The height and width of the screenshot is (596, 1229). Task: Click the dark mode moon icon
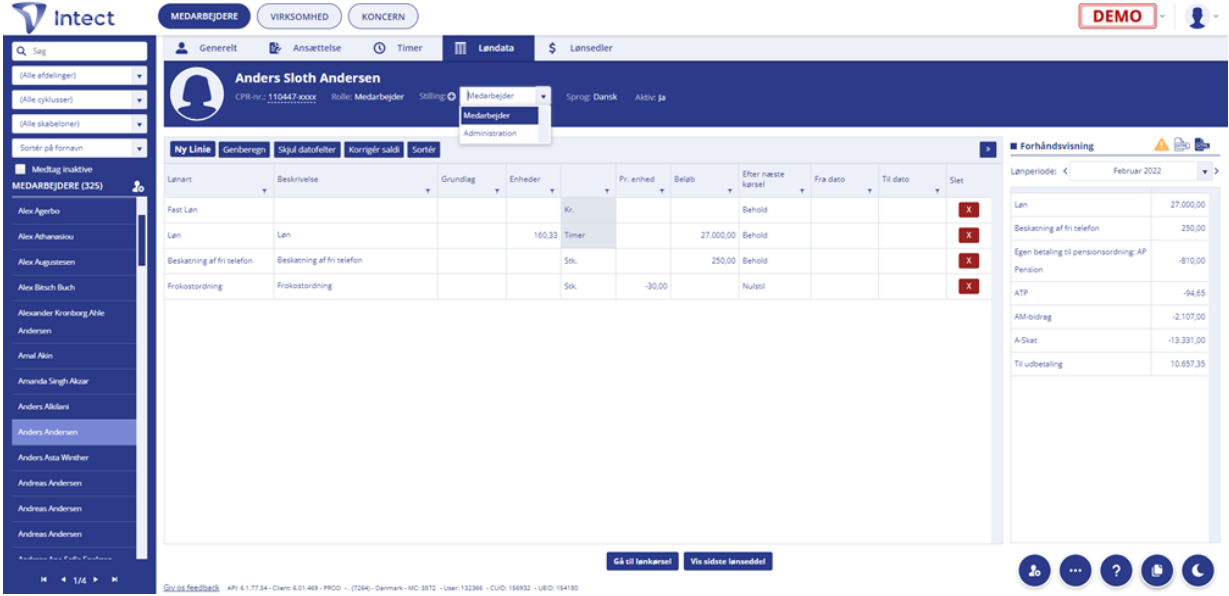[1197, 569]
